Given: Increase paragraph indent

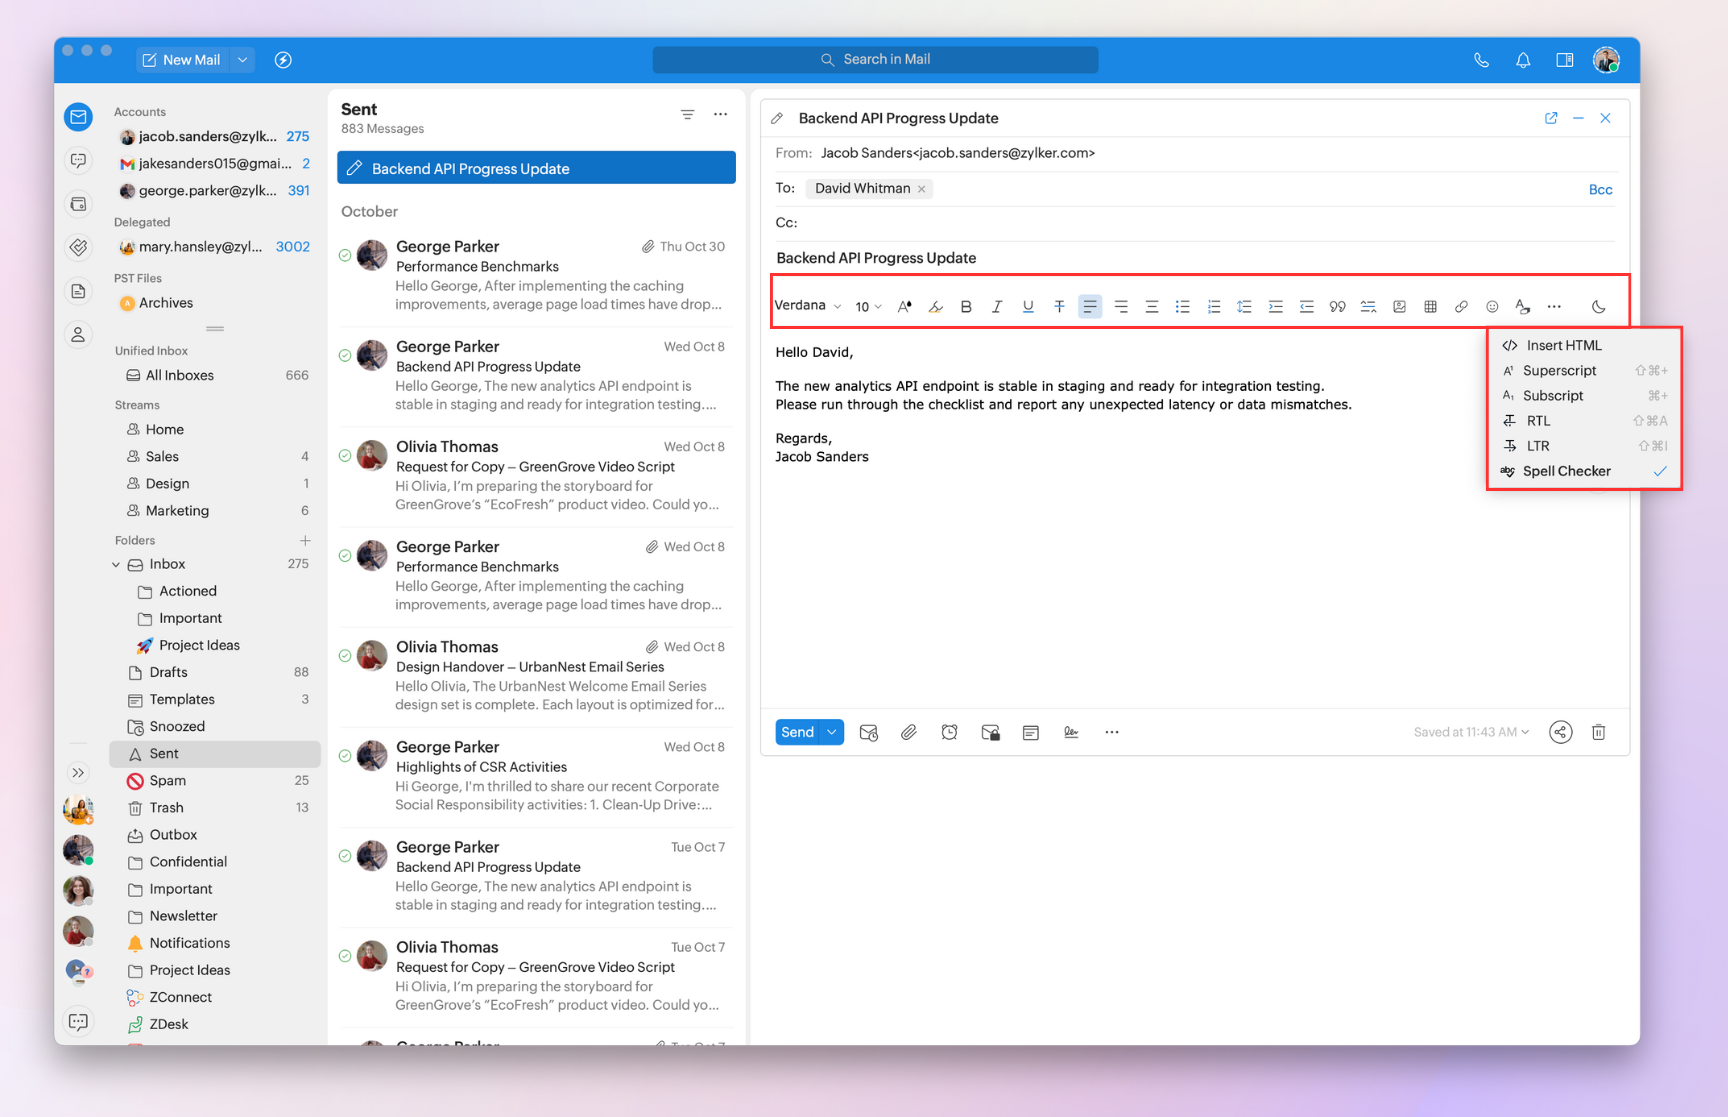Looking at the screenshot, I should click(x=1276, y=307).
